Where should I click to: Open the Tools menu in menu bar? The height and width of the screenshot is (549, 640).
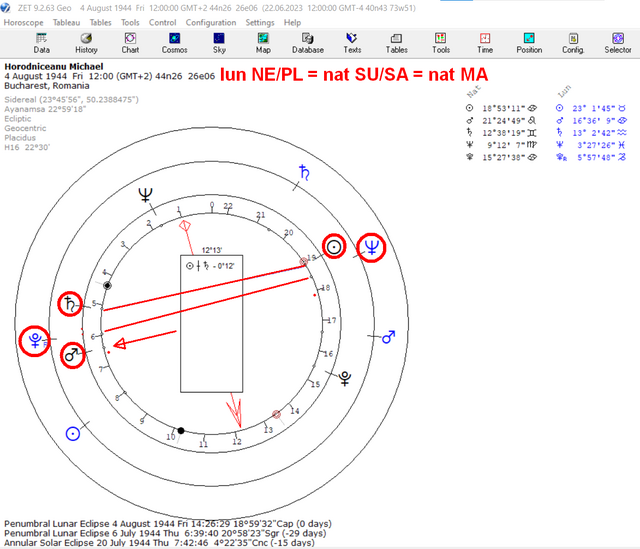[x=130, y=22]
